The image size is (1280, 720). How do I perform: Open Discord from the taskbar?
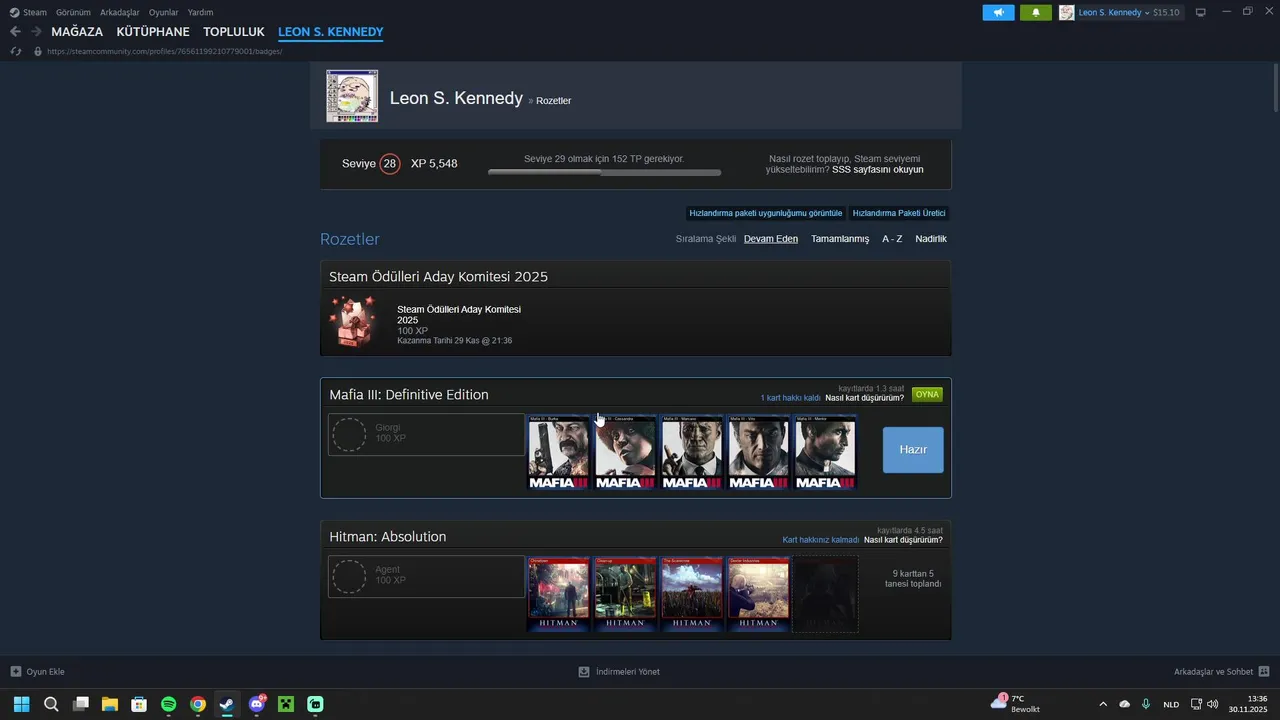[x=257, y=704]
